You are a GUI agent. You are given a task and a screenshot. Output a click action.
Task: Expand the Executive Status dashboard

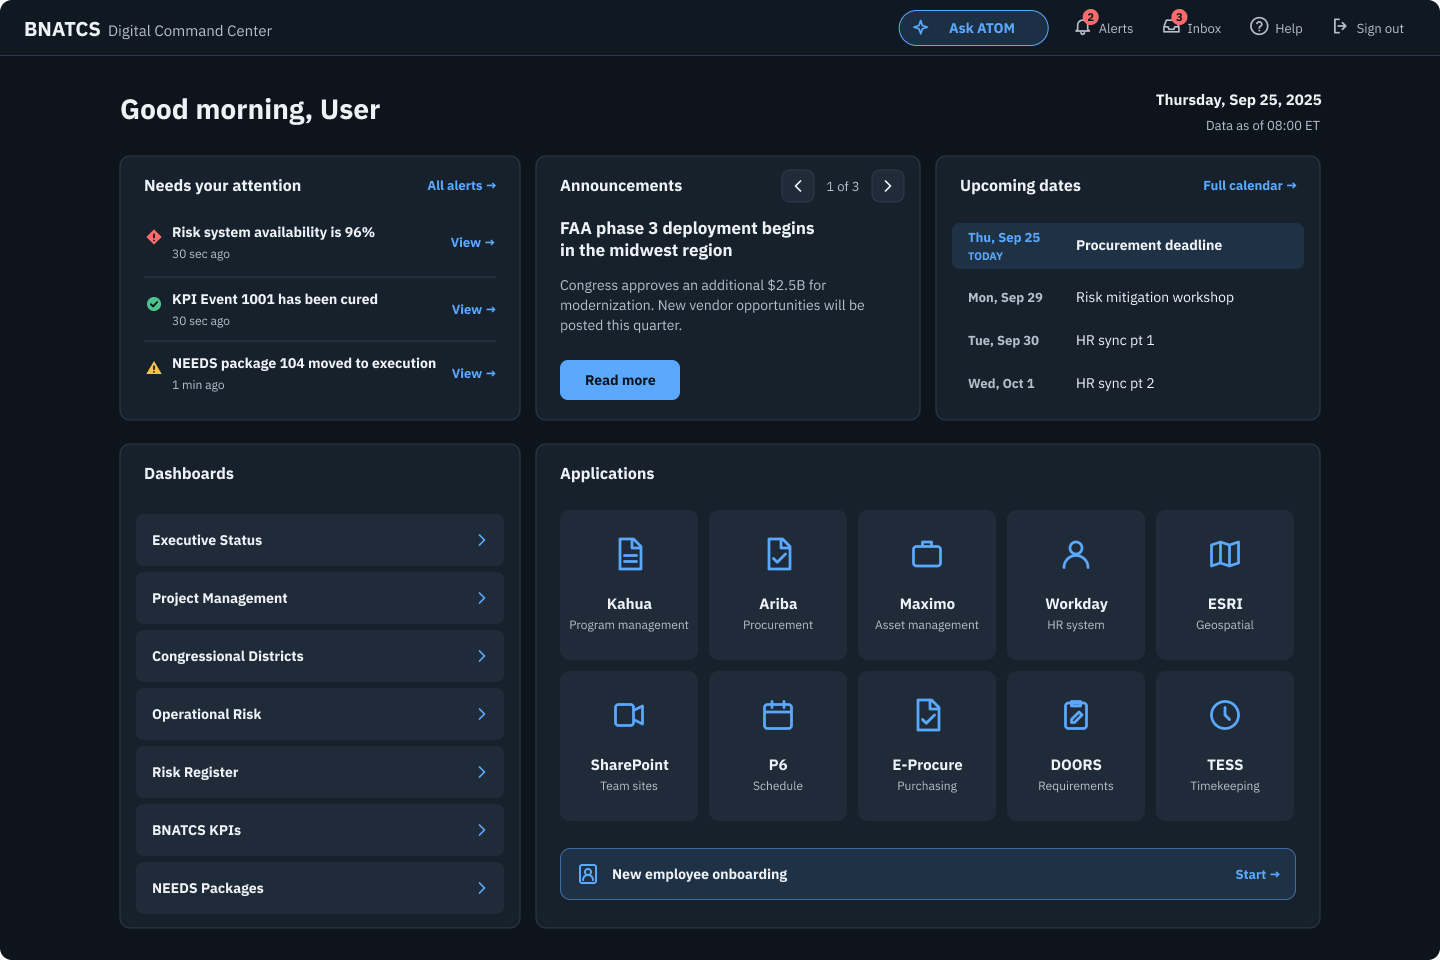pos(320,540)
